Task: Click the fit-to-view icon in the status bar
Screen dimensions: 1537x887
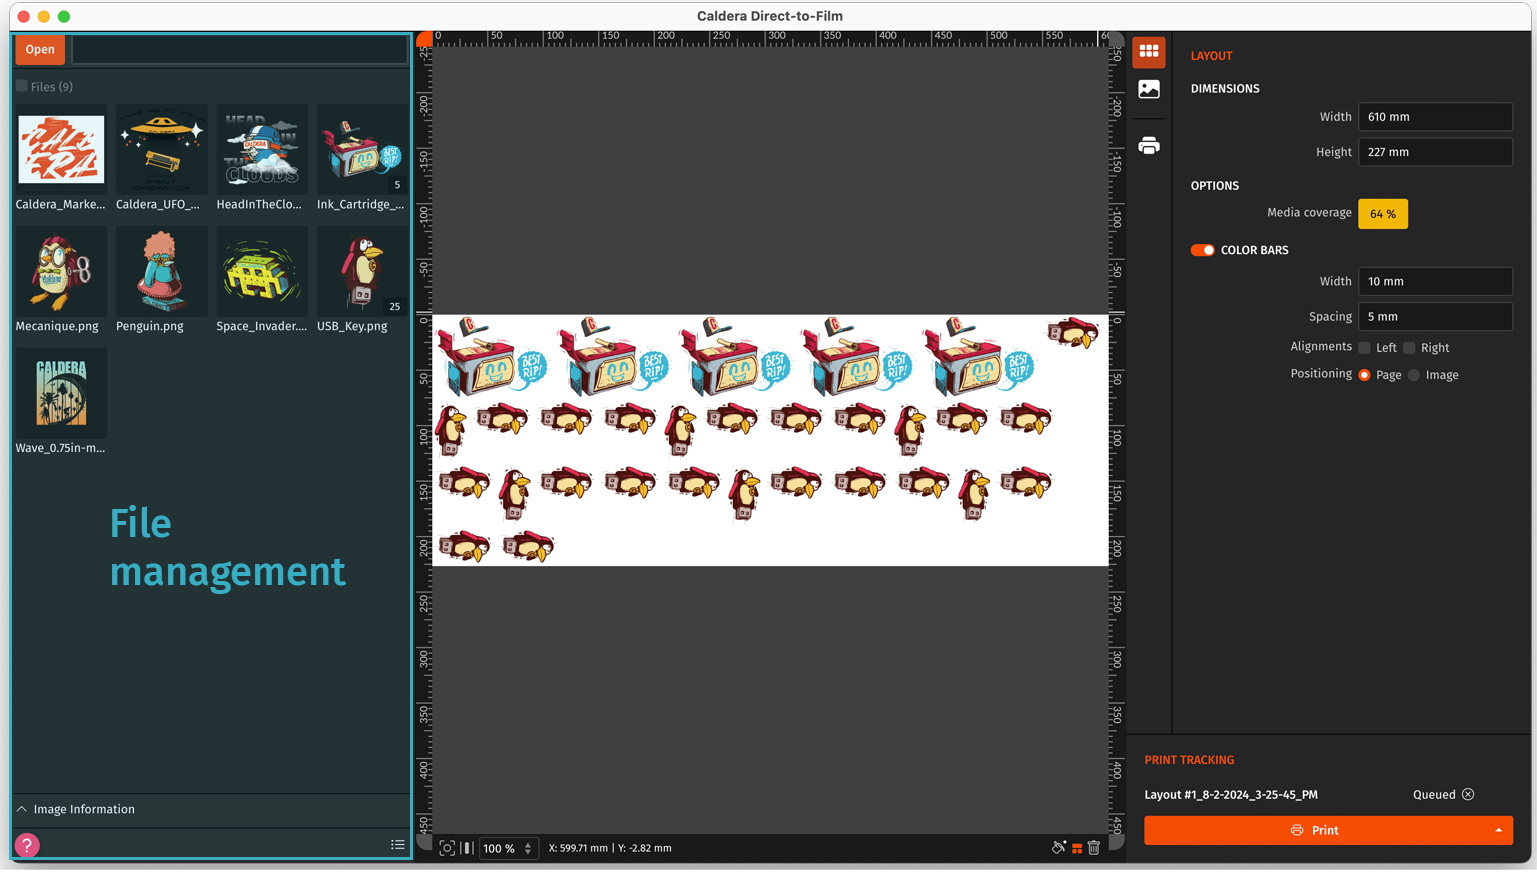Action: coord(447,848)
